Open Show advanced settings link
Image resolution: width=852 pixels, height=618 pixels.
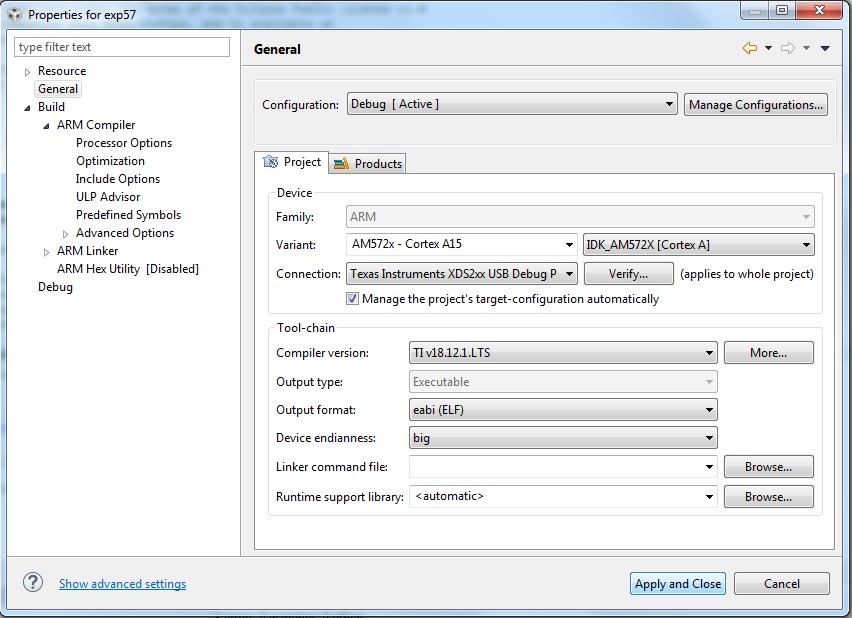pyautogui.click(x=122, y=583)
